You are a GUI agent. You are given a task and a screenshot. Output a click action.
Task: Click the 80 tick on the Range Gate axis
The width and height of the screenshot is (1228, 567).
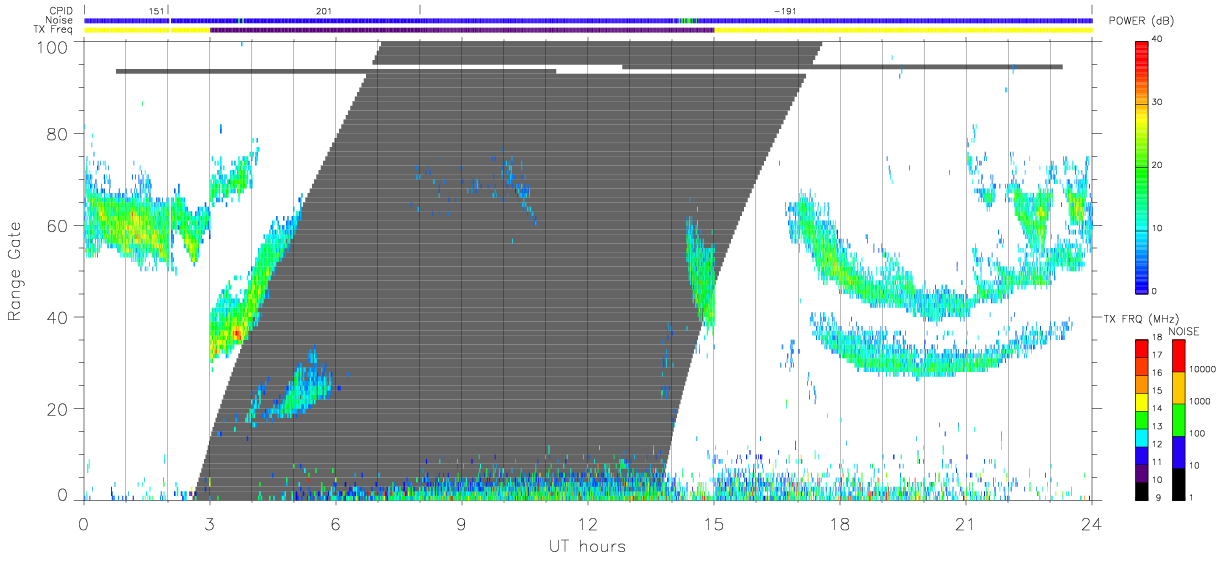[58, 133]
